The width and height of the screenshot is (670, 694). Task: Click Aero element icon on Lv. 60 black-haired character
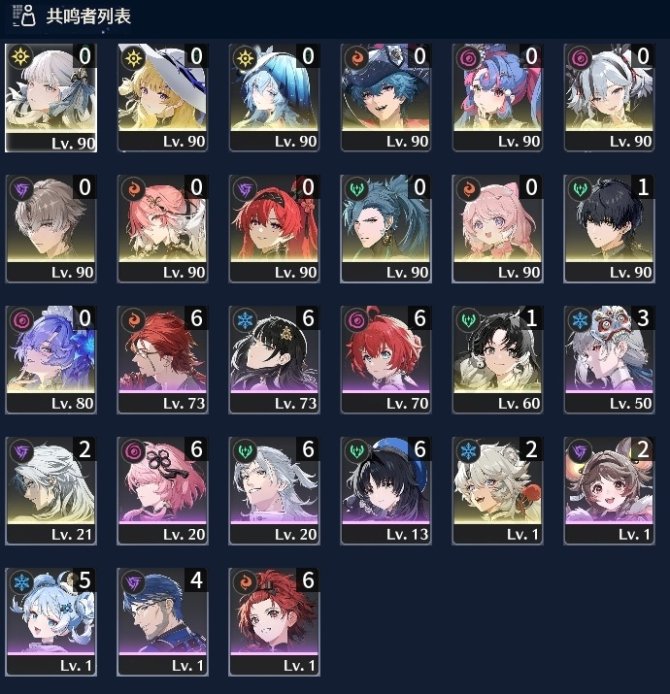click(x=468, y=320)
